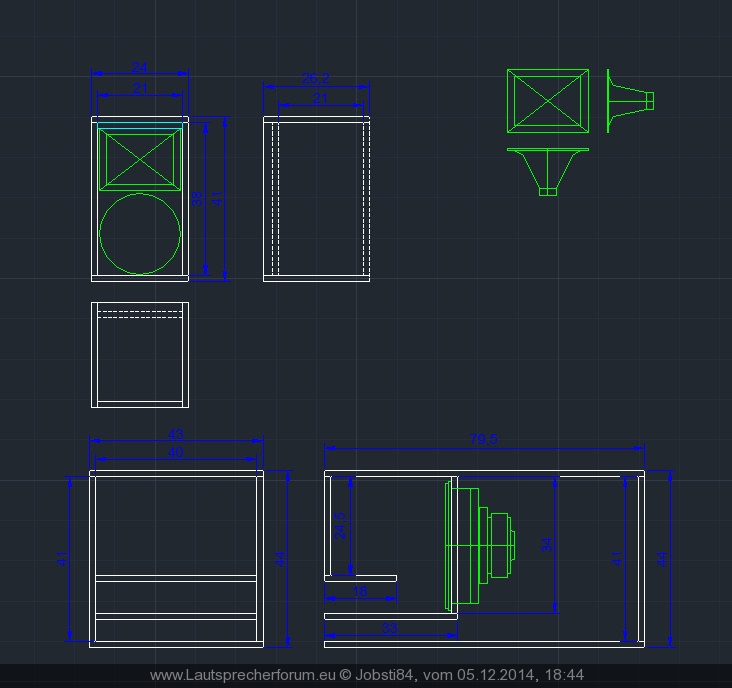This screenshot has width=732, height=688.
Task: Select the 24,5 vertical dimension text
Action: [x=340, y=526]
